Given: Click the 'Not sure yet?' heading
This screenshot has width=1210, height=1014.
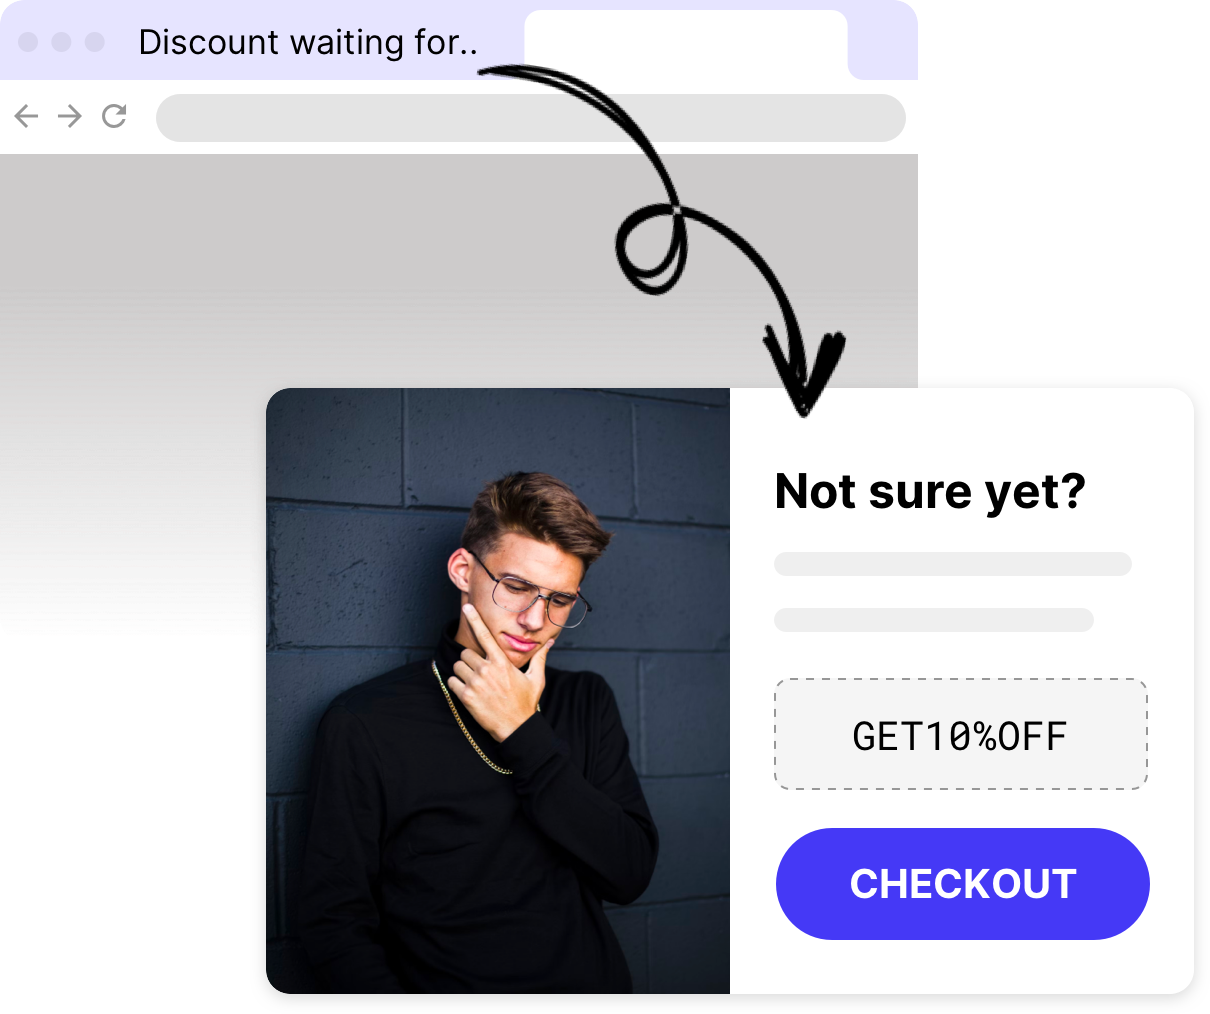Looking at the screenshot, I should point(930,492).
